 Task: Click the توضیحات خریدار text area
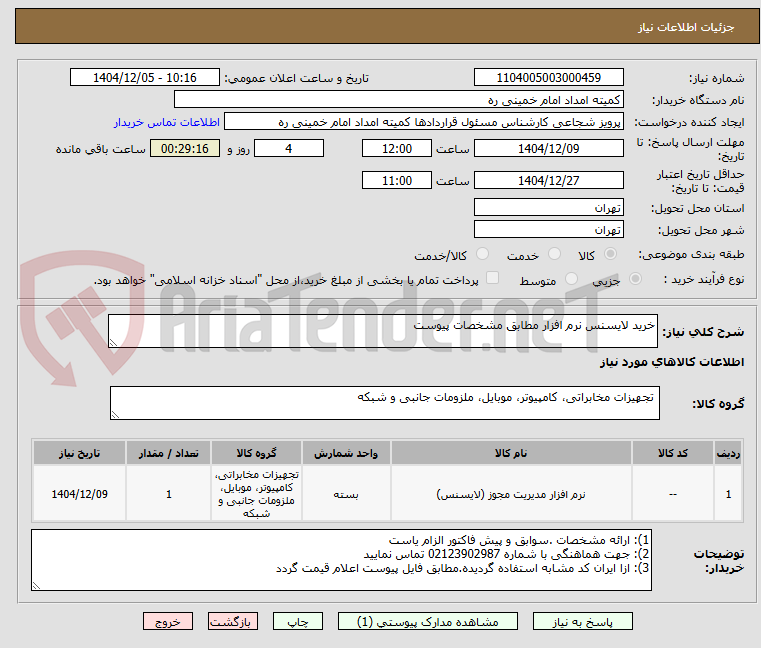point(341,560)
